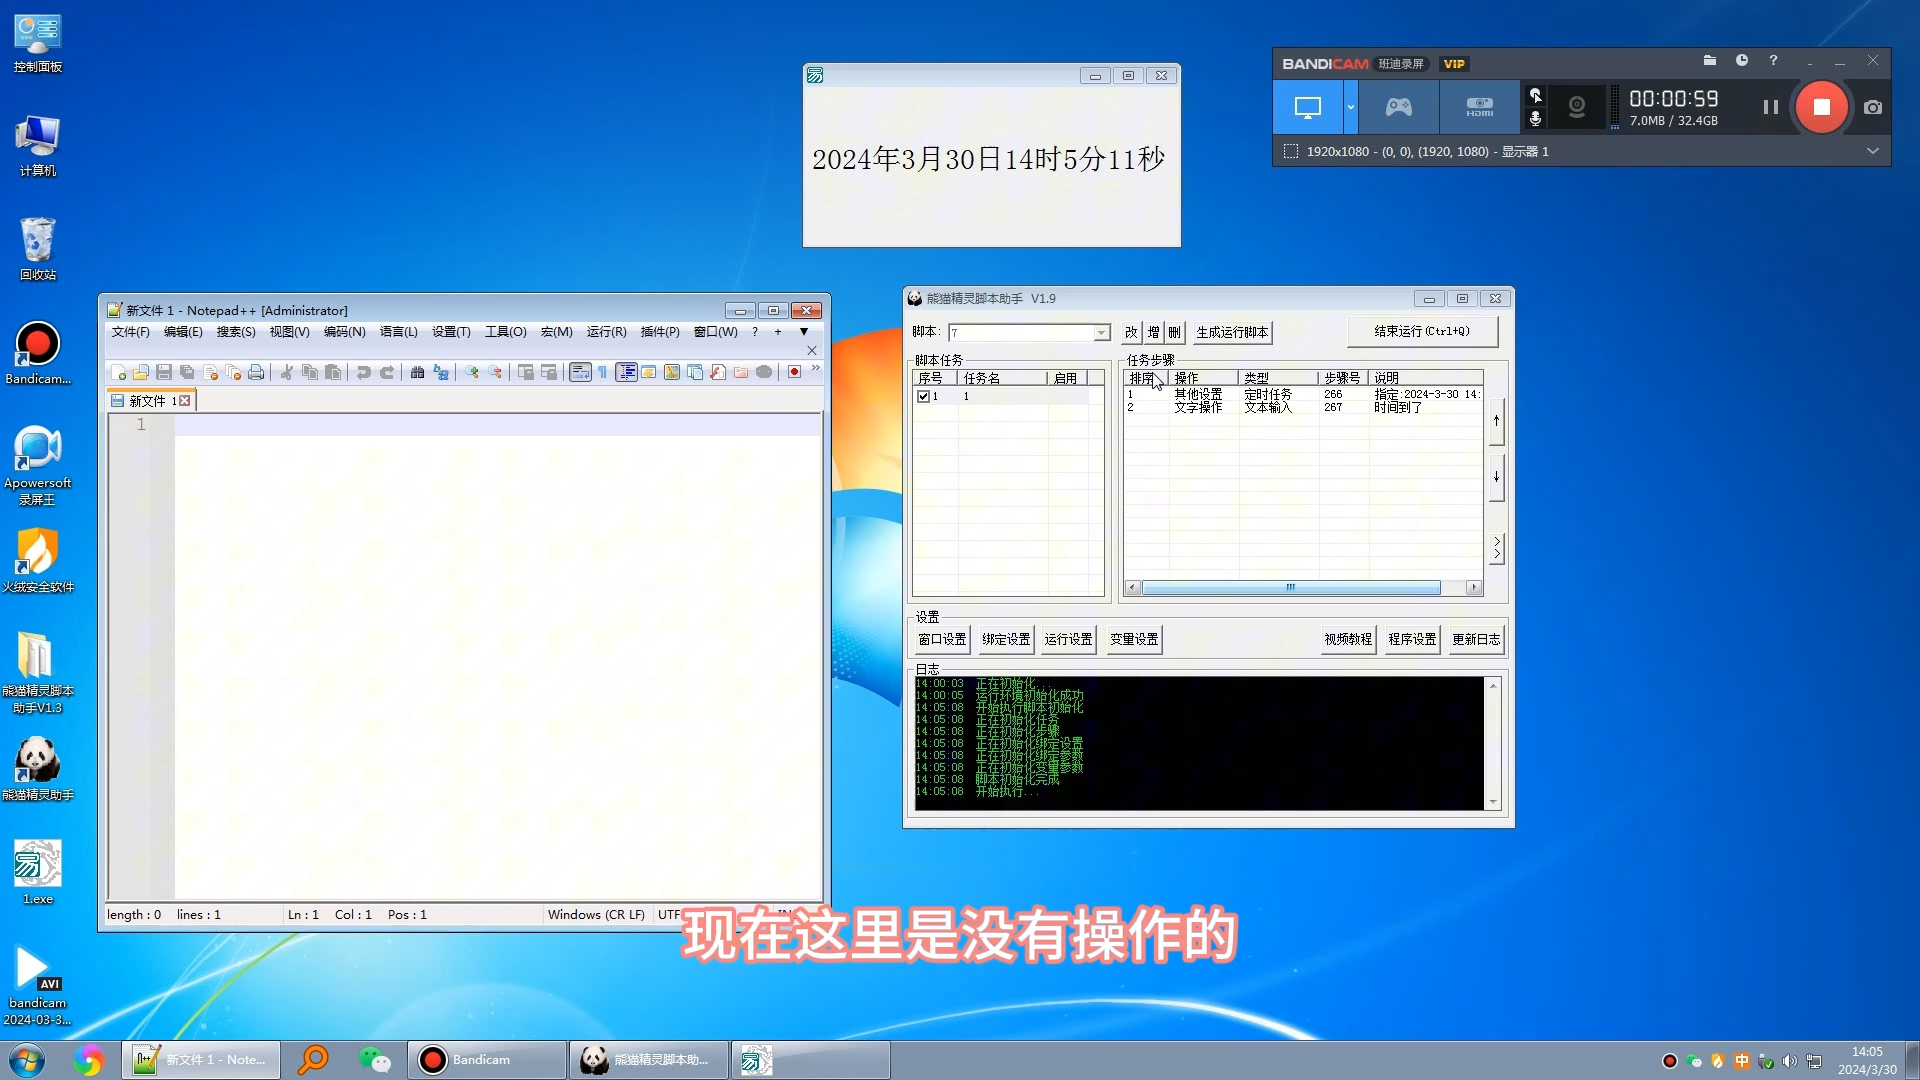The image size is (1920, 1080).
Task: Click the macro record icon in Notepad++
Action: pos(795,372)
